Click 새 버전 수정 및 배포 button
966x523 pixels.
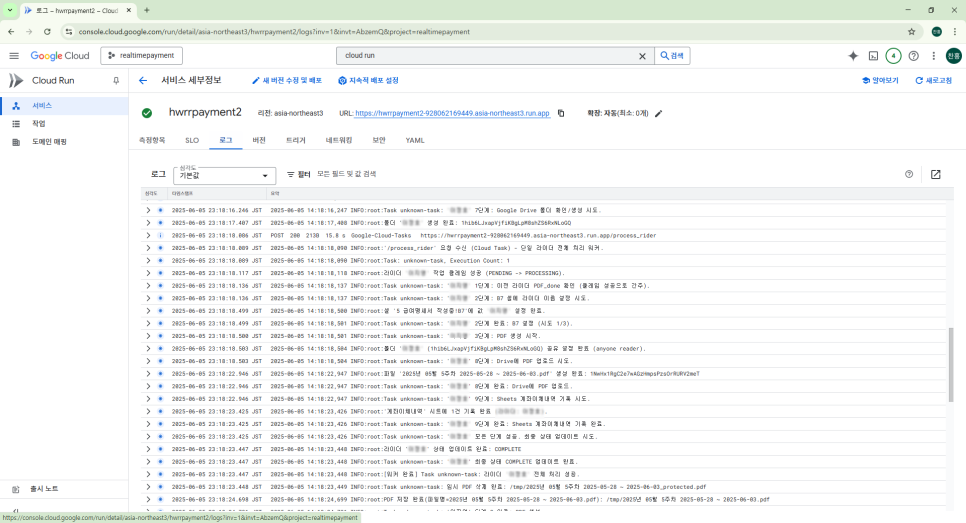[x=287, y=81]
